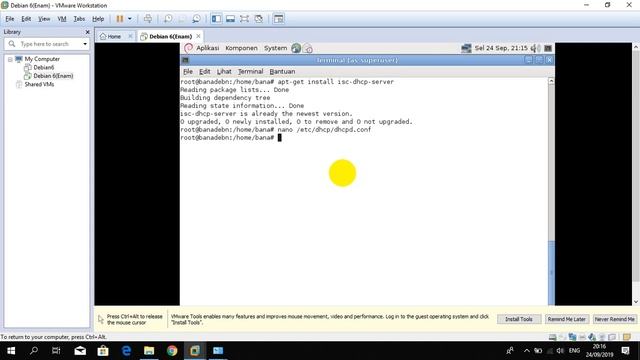Open Windows taskbar search
This screenshot has height=360, width=640.
[34, 351]
